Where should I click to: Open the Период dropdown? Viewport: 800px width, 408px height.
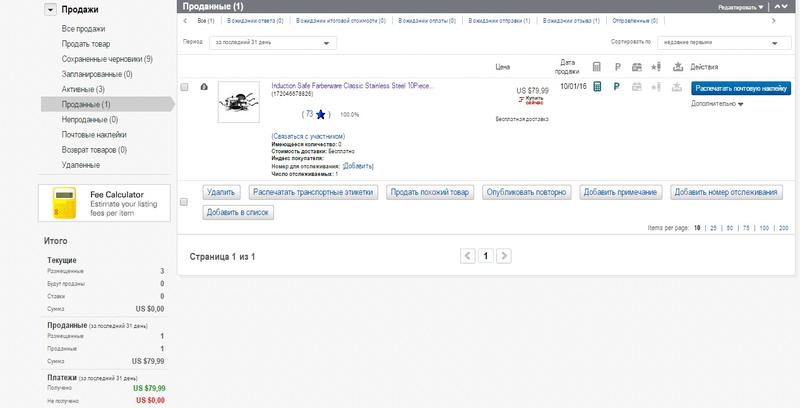click(x=273, y=43)
